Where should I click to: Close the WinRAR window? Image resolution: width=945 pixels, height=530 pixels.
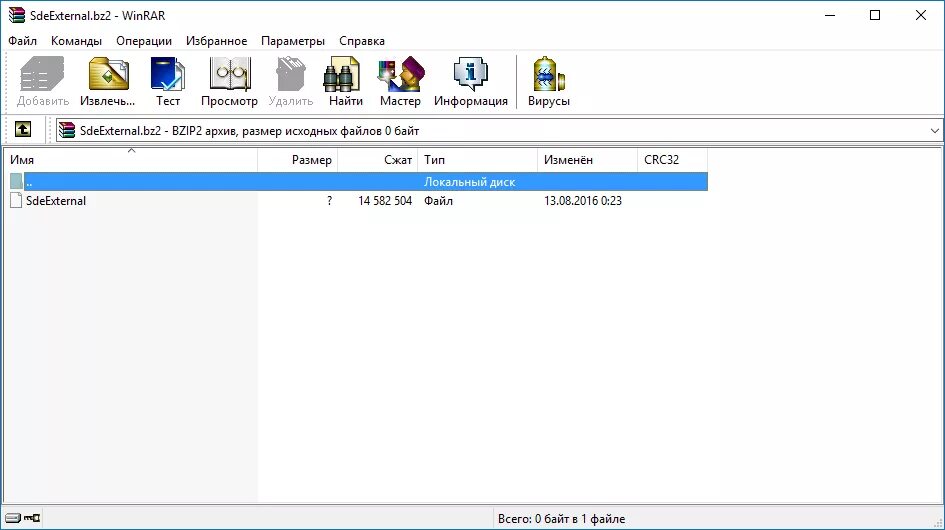(921, 16)
